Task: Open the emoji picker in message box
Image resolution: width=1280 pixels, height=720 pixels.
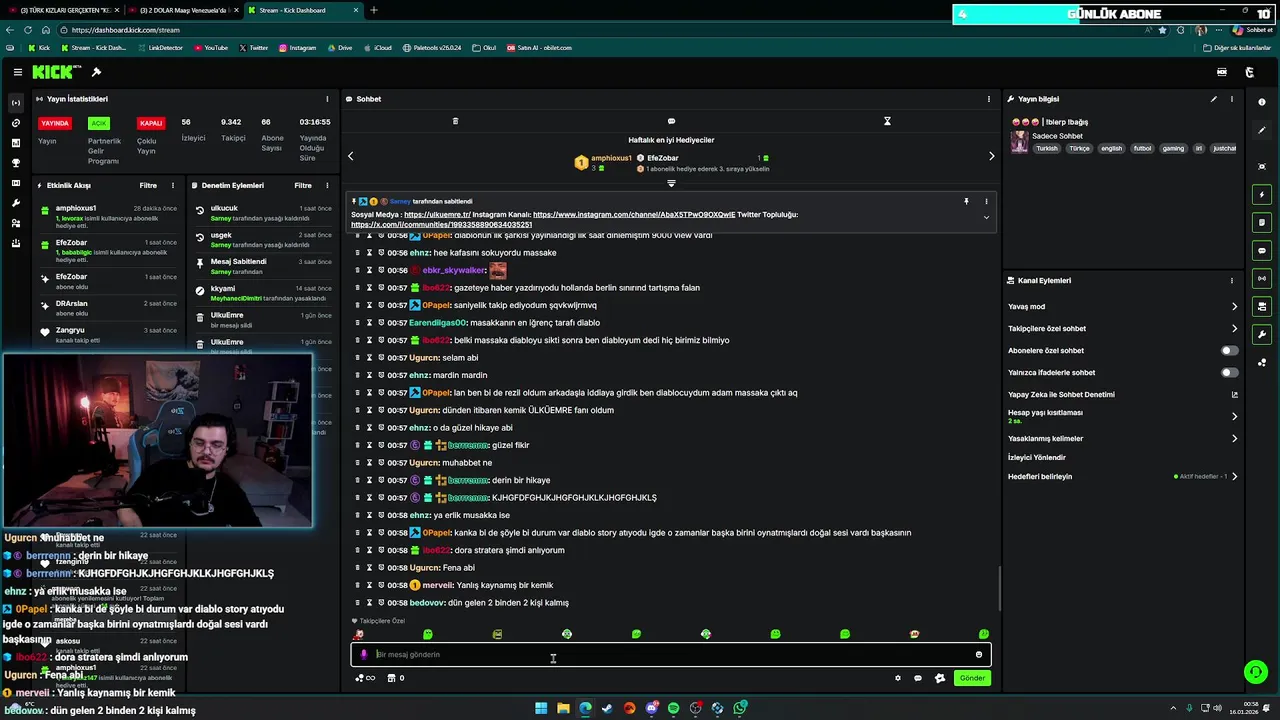Action: [x=979, y=655]
